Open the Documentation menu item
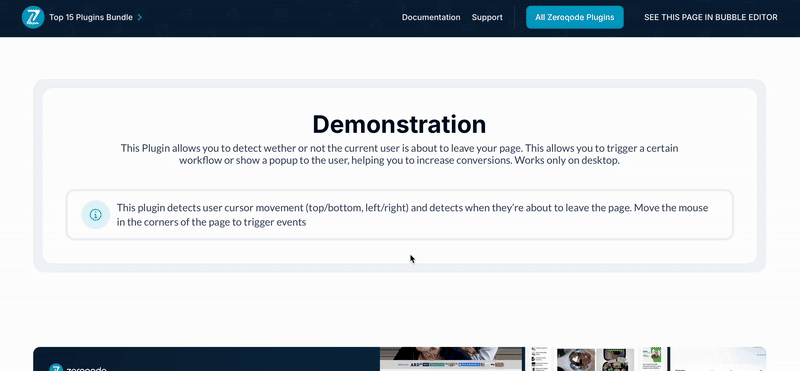 coord(431,17)
